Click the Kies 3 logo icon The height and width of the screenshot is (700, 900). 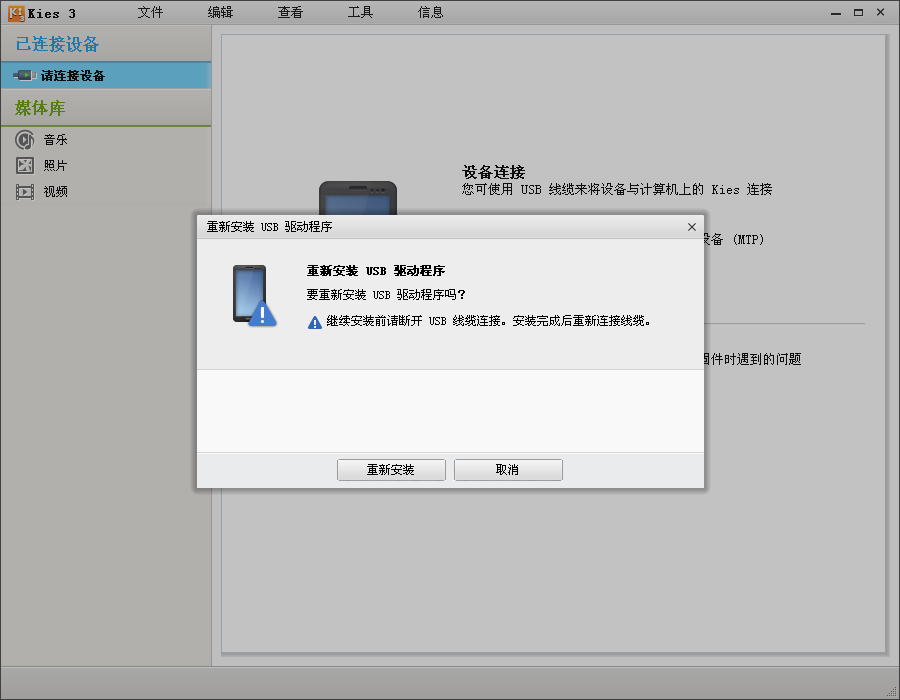pos(16,14)
